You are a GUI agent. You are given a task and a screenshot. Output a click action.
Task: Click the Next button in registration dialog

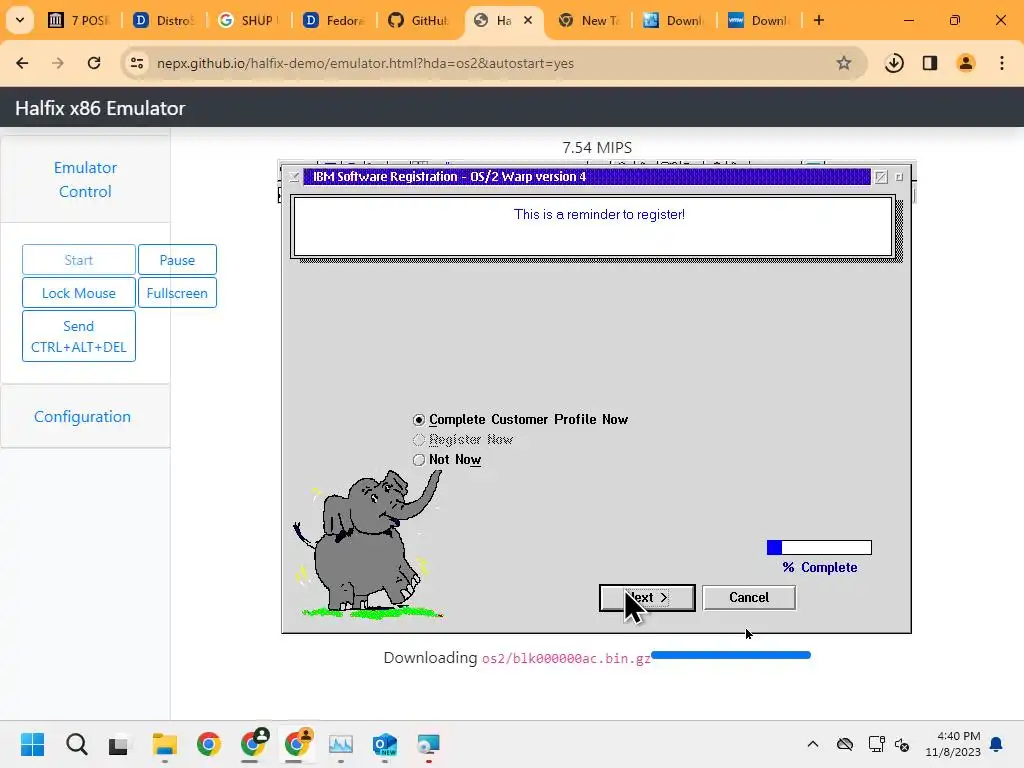tap(647, 598)
